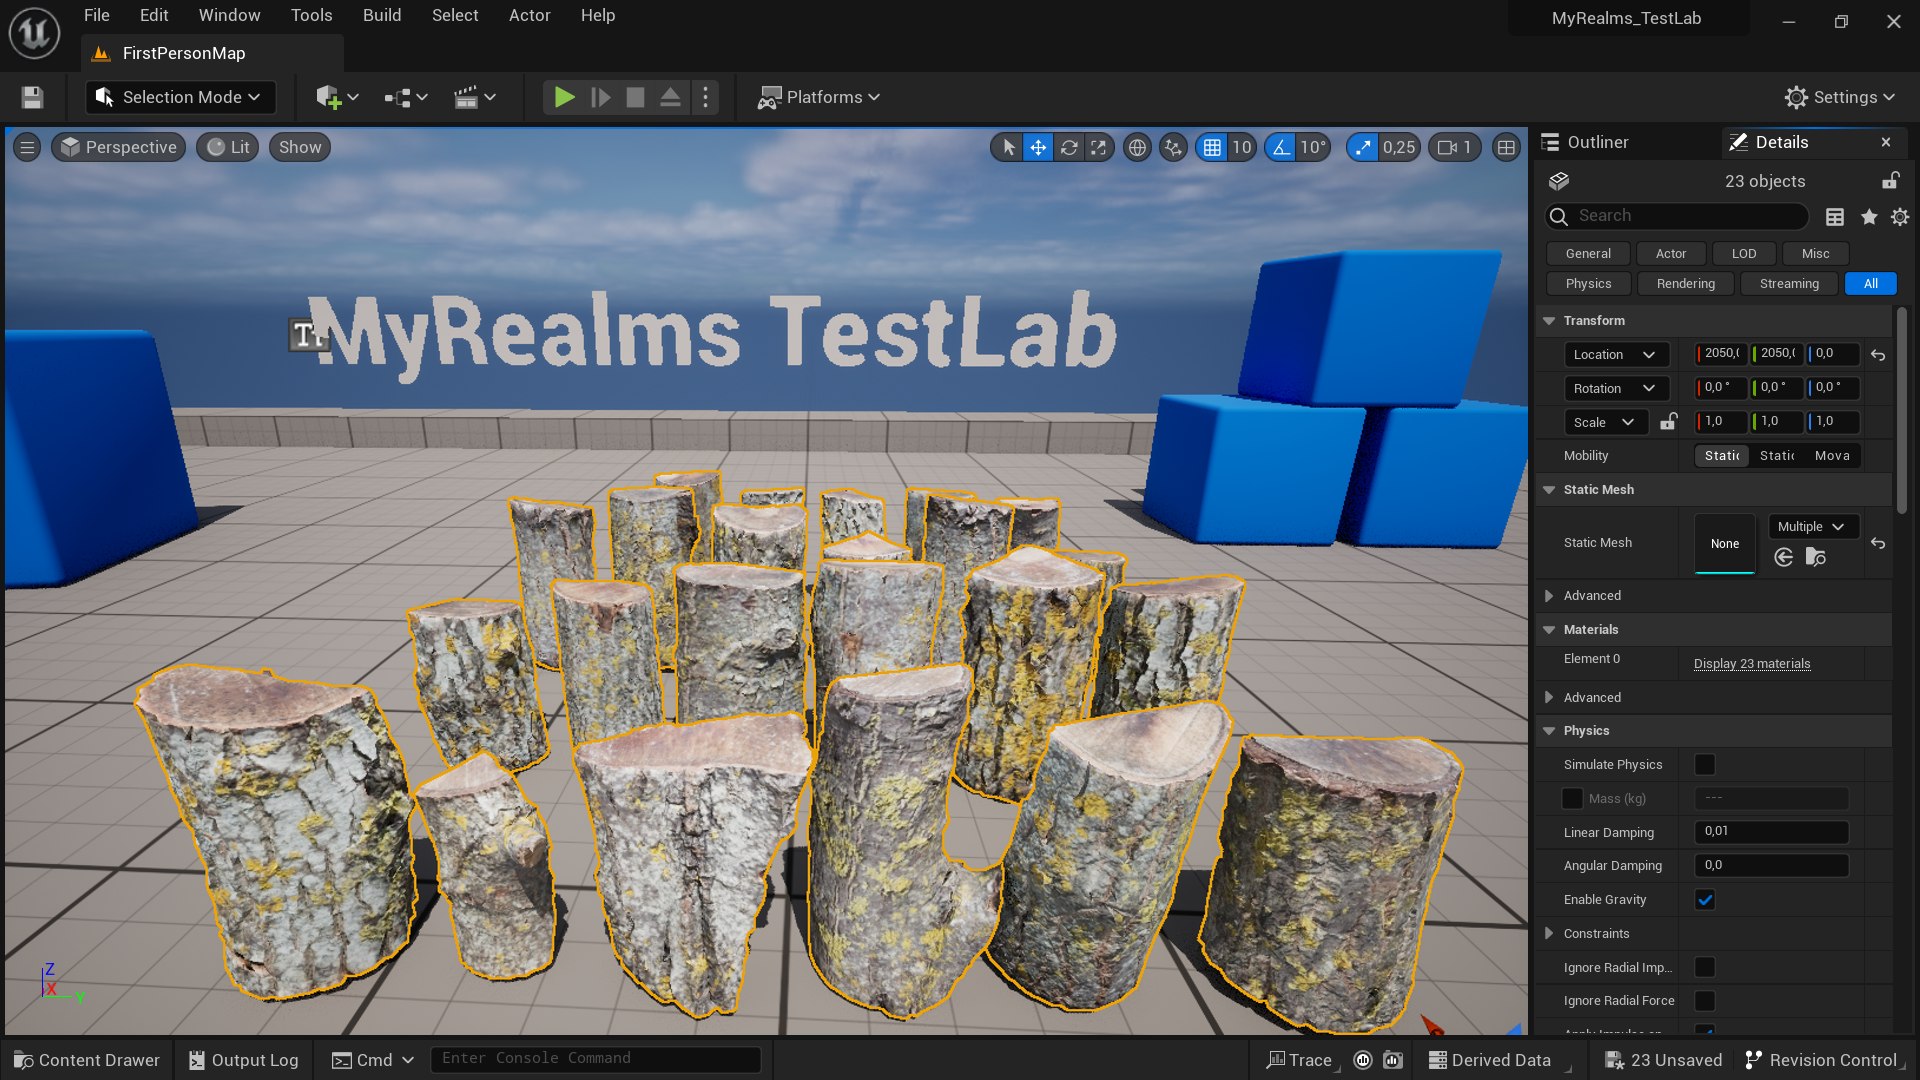Open the Platforms dropdown

pyautogui.click(x=818, y=97)
